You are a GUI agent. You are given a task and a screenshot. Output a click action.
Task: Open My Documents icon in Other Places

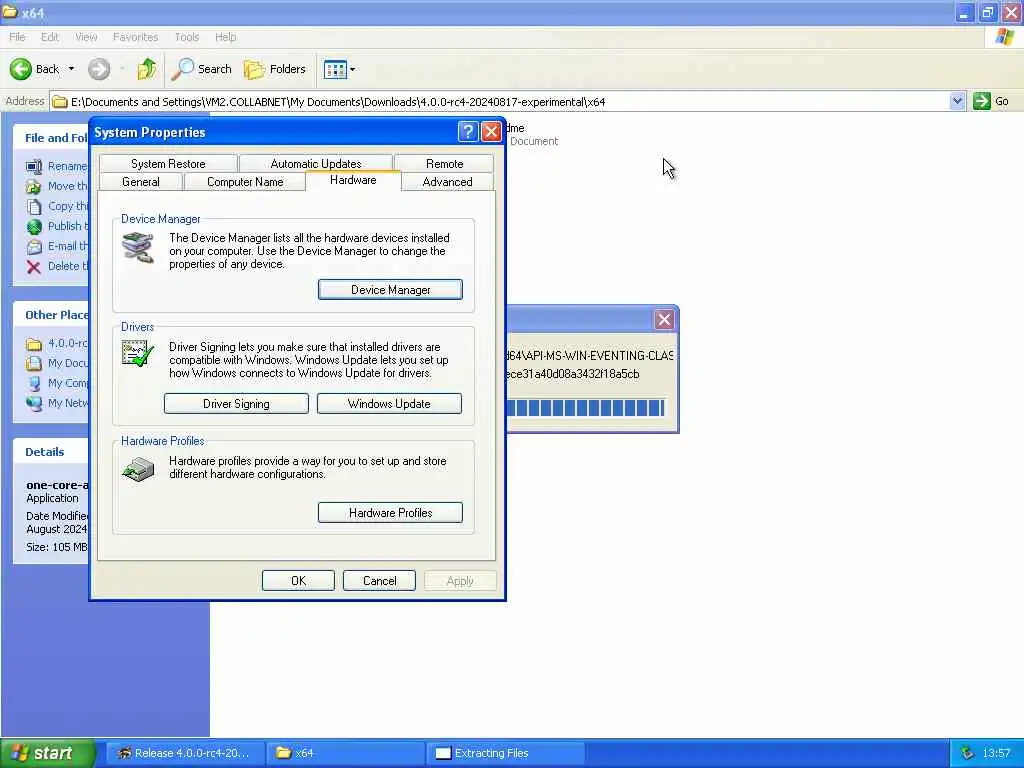34,363
